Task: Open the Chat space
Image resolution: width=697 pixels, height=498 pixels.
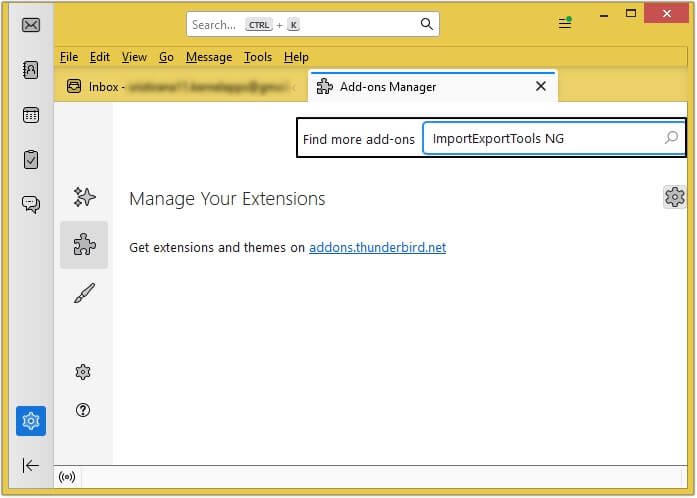Action: click(31, 205)
